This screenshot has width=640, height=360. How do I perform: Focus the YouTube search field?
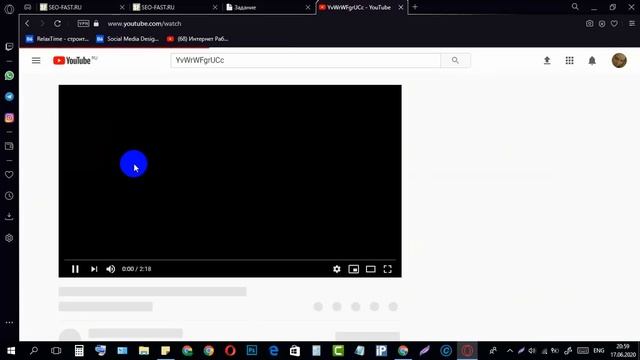(x=306, y=60)
